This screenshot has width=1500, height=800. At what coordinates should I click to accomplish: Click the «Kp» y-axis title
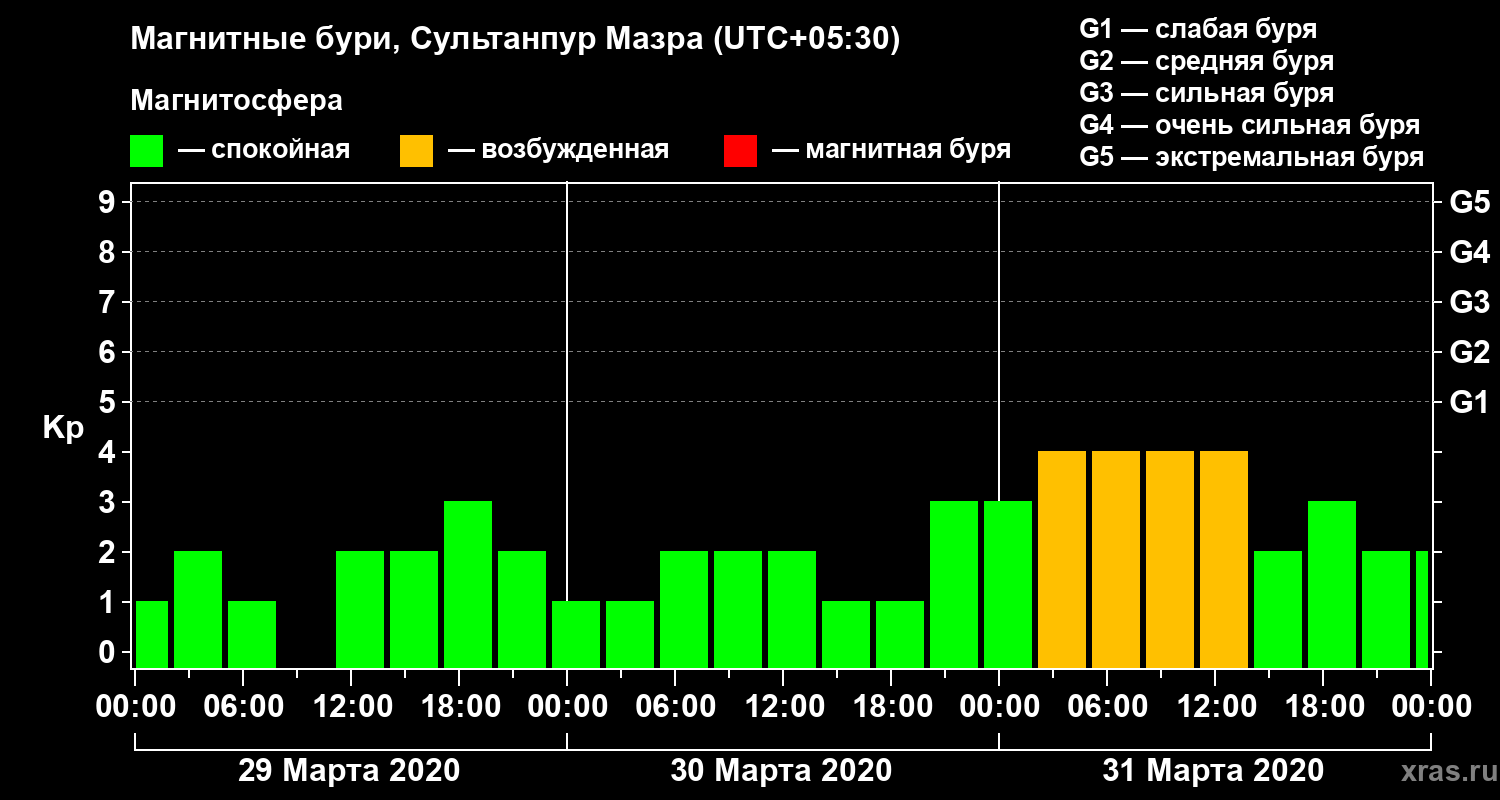pos(63,428)
